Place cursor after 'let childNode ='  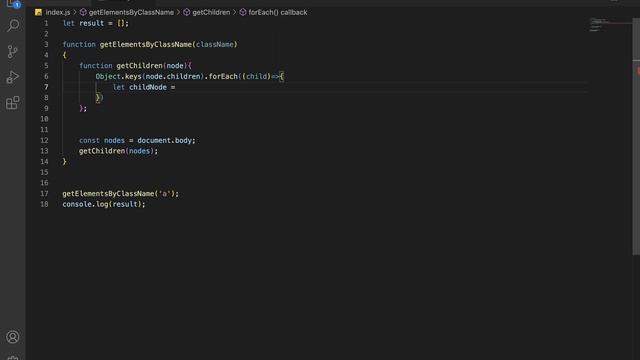(176, 87)
